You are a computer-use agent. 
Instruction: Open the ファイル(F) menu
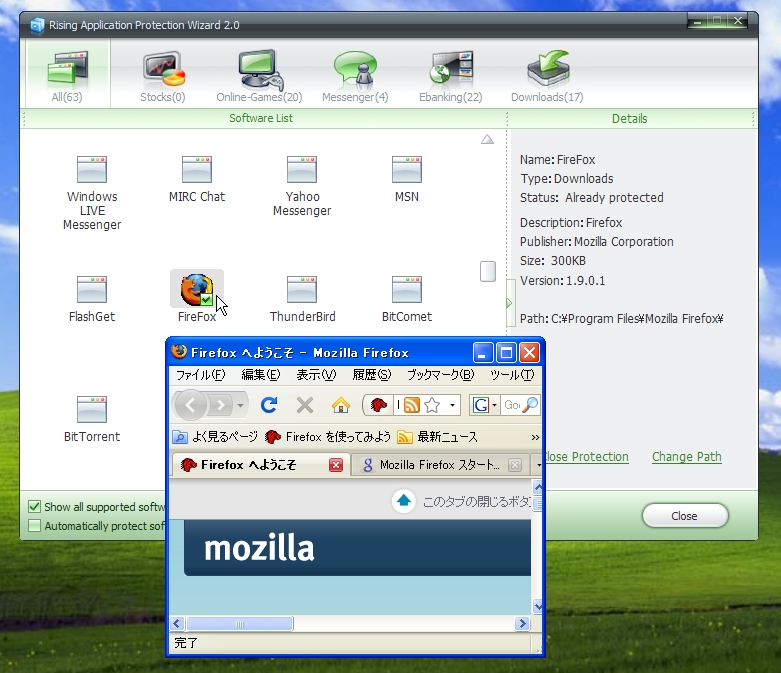point(201,375)
